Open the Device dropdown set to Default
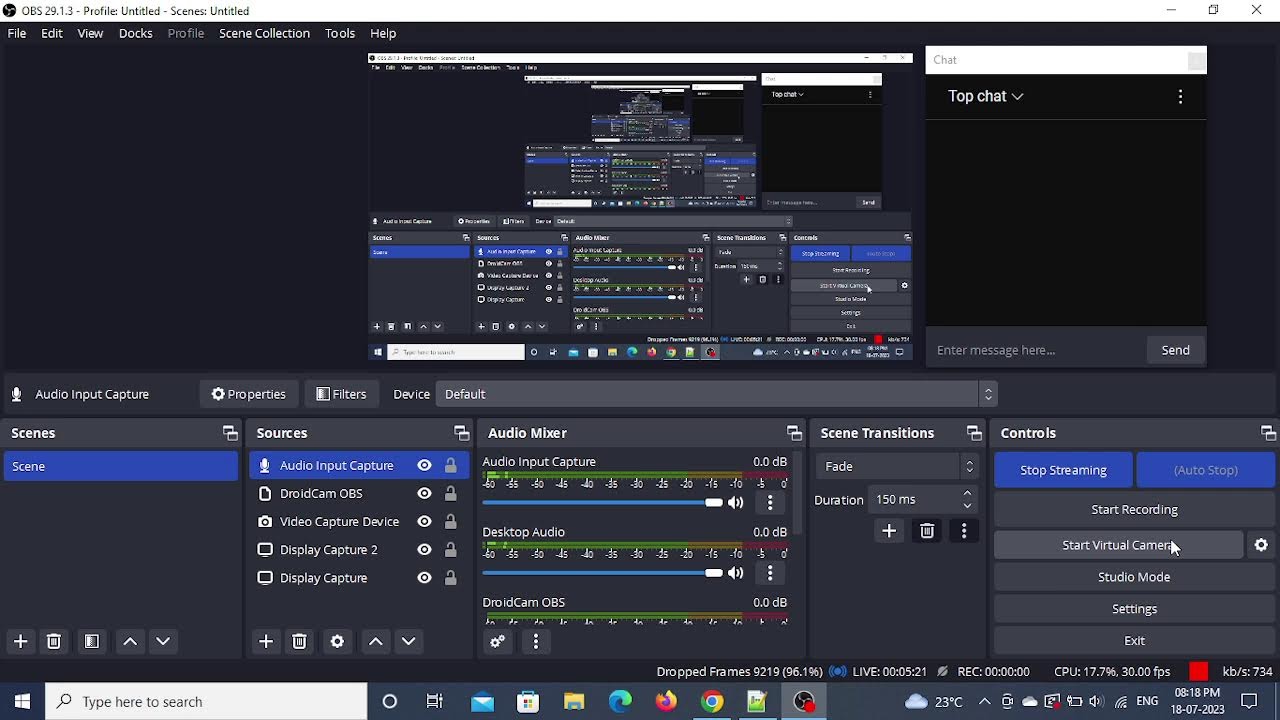Image resolution: width=1280 pixels, height=720 pixels. pos(717,394)
